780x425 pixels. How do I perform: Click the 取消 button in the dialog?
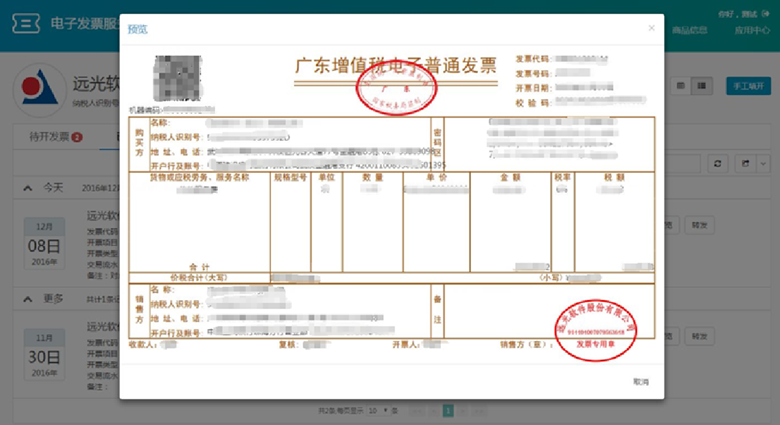pos(640,382)
